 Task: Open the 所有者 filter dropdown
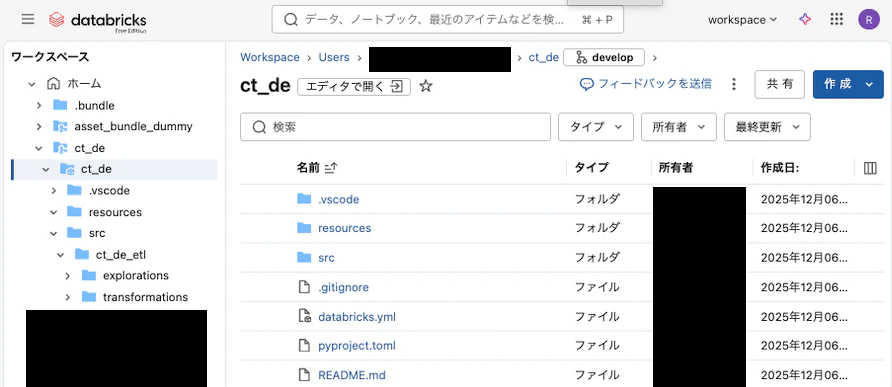[x=679, y=127]
